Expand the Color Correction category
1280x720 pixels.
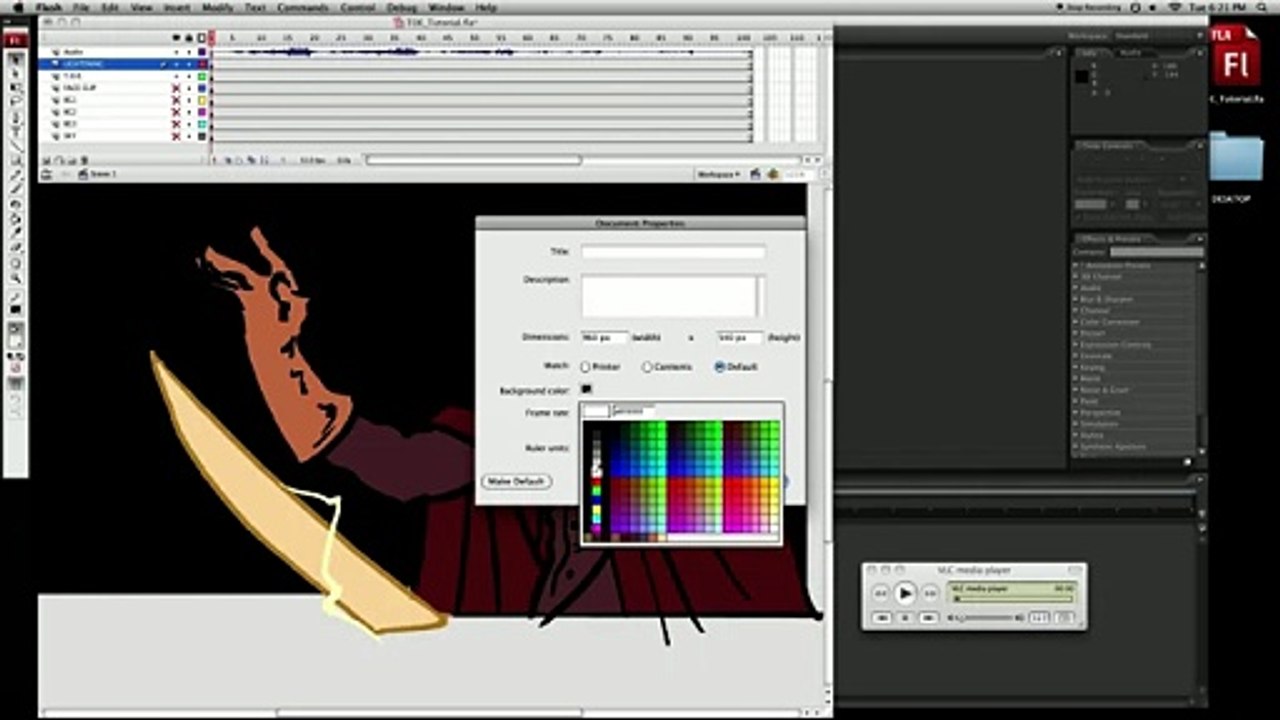(1076, 322)
